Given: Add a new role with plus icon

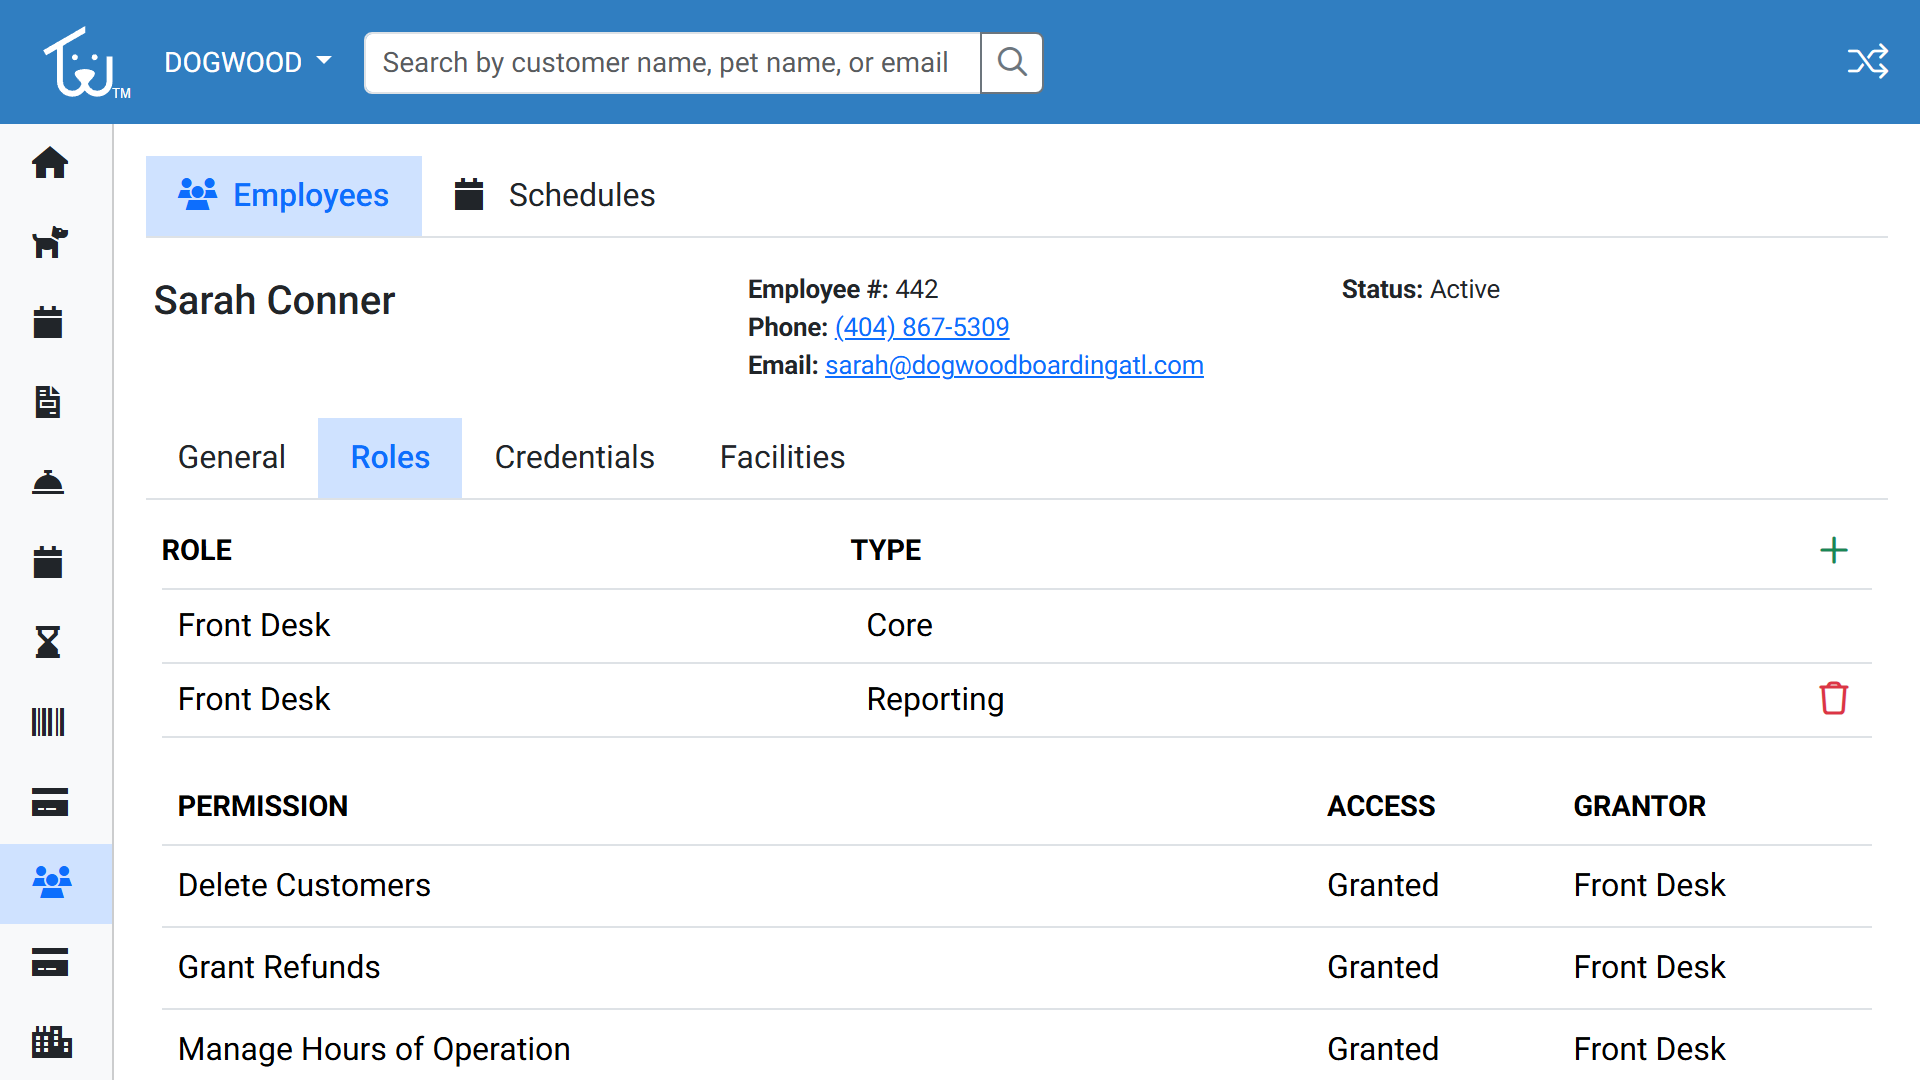Looking at the screenshot, I should (1833, 550).
